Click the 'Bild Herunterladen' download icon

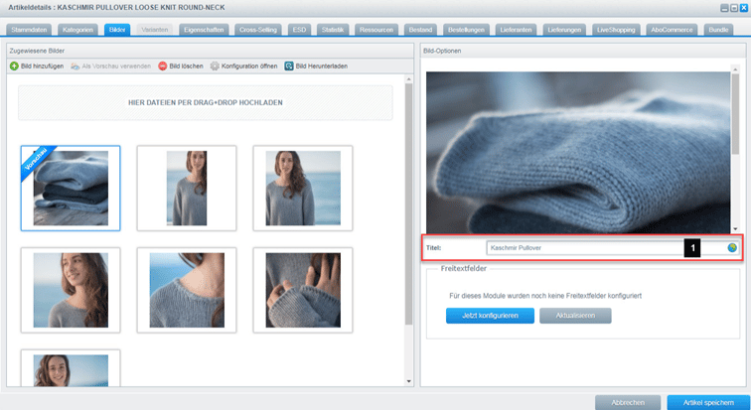[x=289, y=66]
